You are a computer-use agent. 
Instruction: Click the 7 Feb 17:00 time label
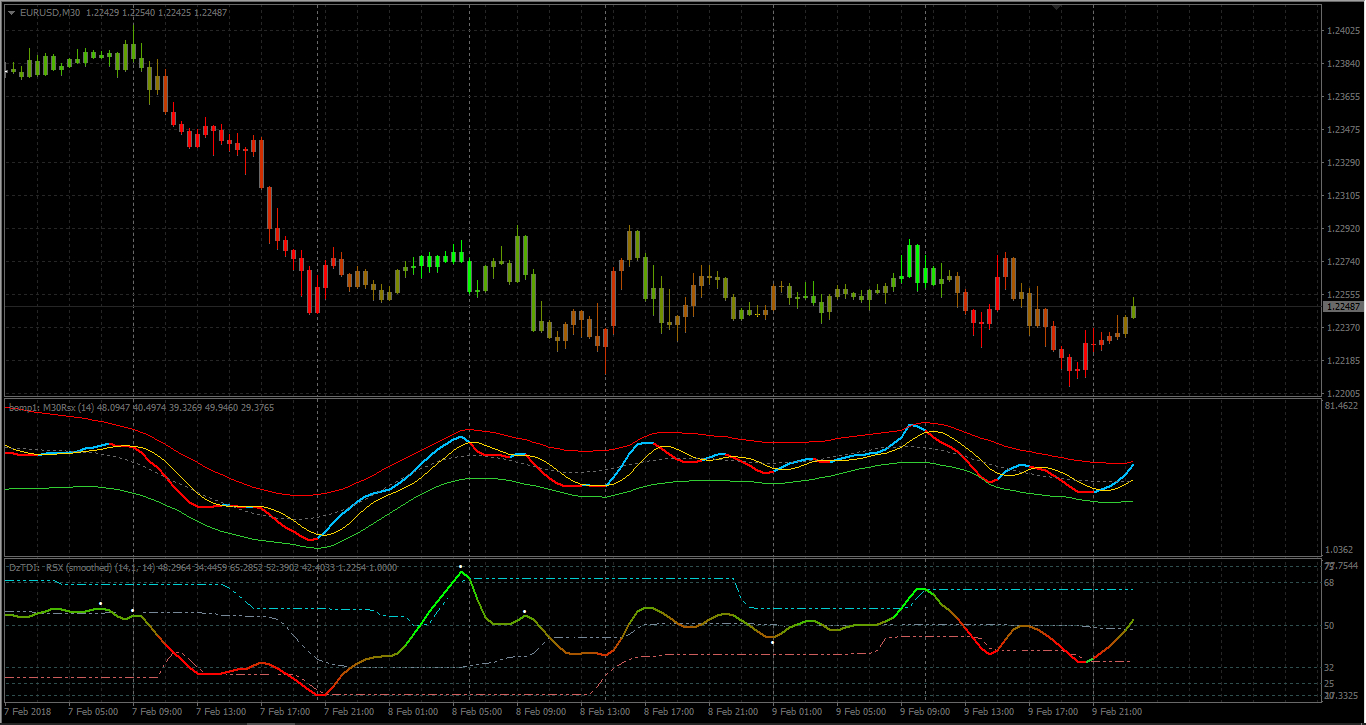[x=286, y=712]
